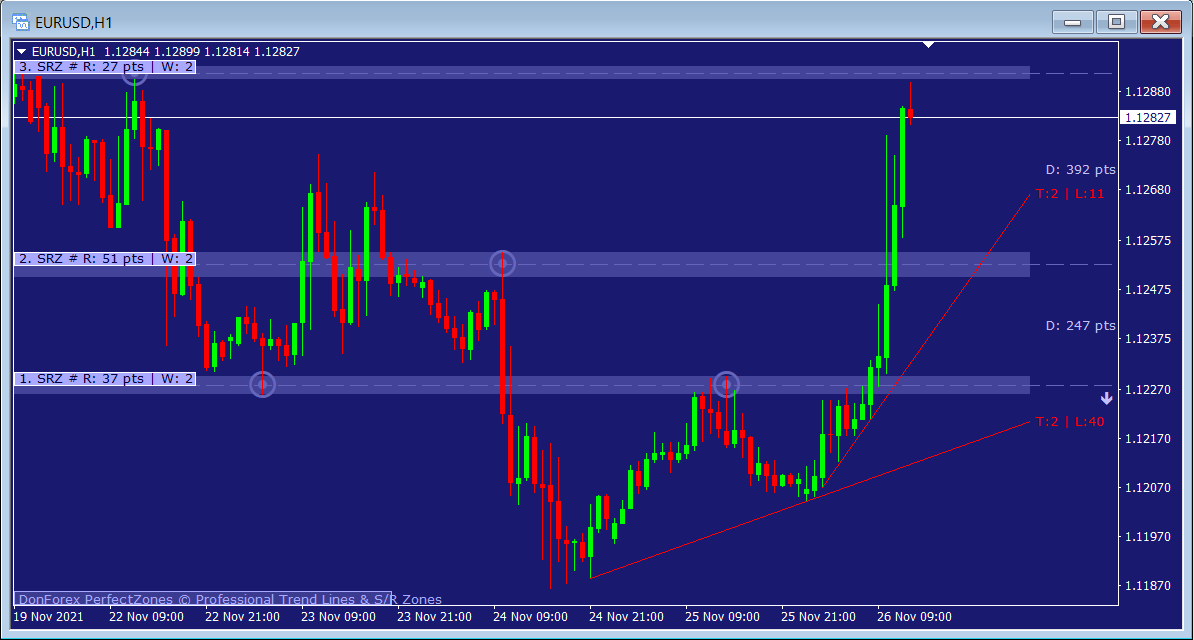Select the '2. SRZ # R: 51 pts' label
This screenshot has width=1194, height=640.
[105, 259]
